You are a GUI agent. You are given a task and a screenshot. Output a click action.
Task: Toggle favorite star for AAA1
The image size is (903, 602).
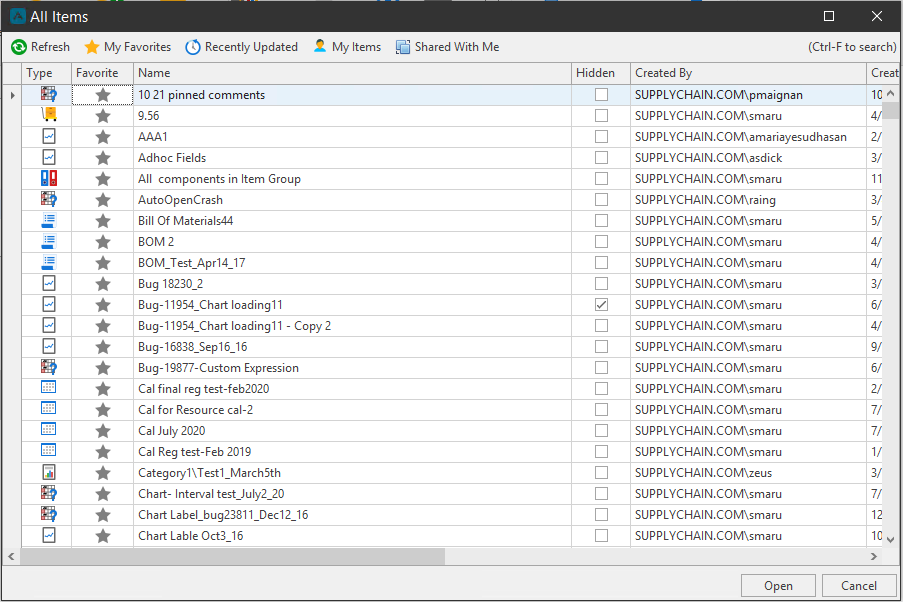point(103,137)
